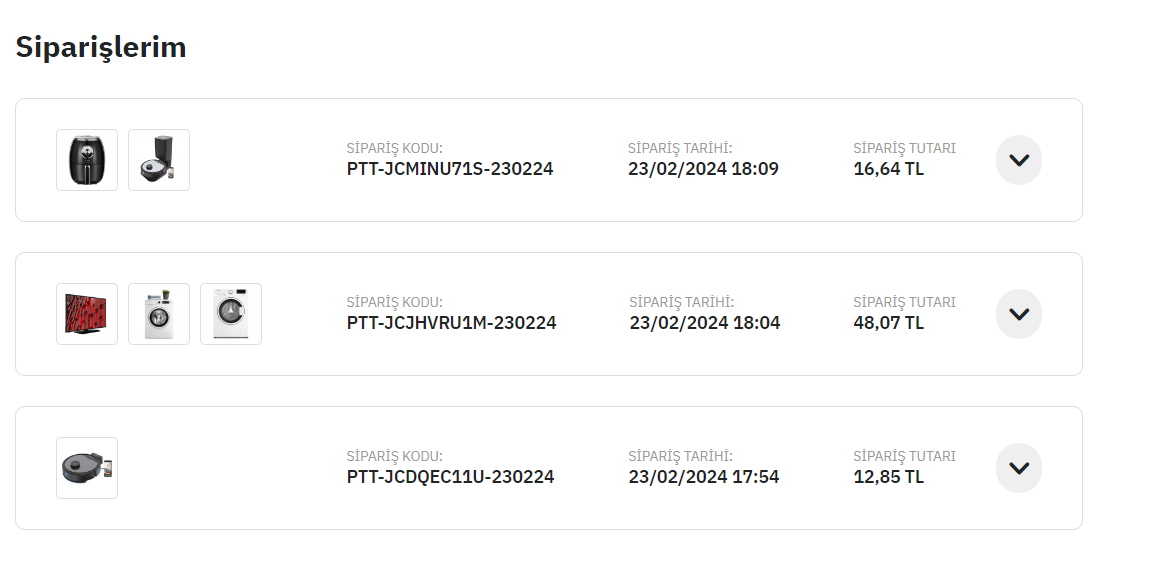Image resolution: width=1150 pixels, height=563 pixels.
Task: Click the air fryer product thumbnail
Action: (87, 160)
